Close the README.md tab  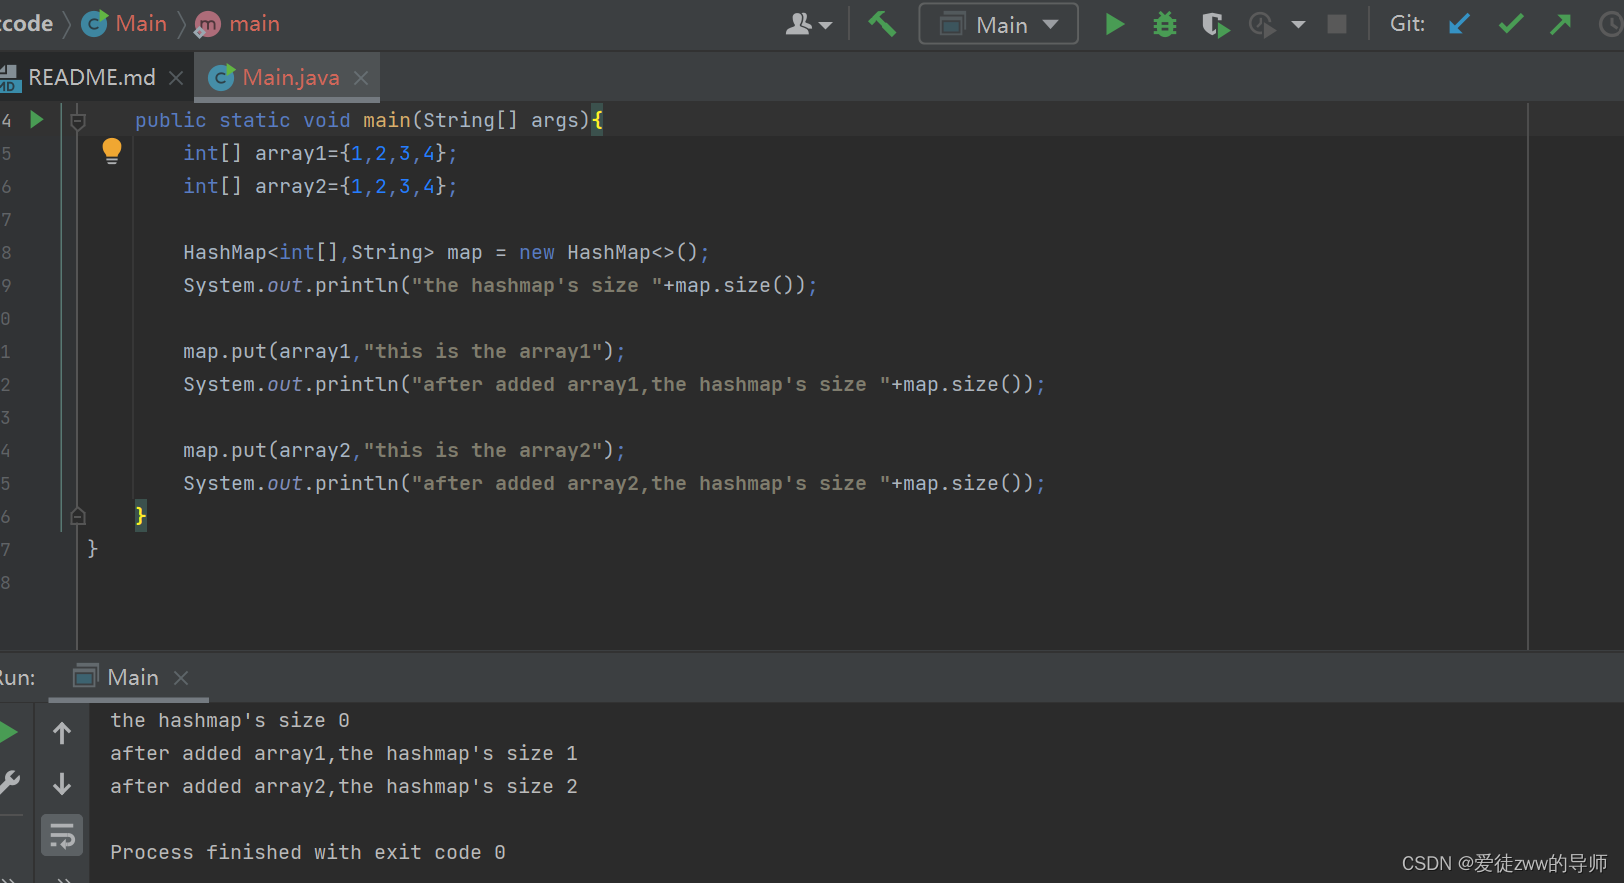tap(176, 77)
